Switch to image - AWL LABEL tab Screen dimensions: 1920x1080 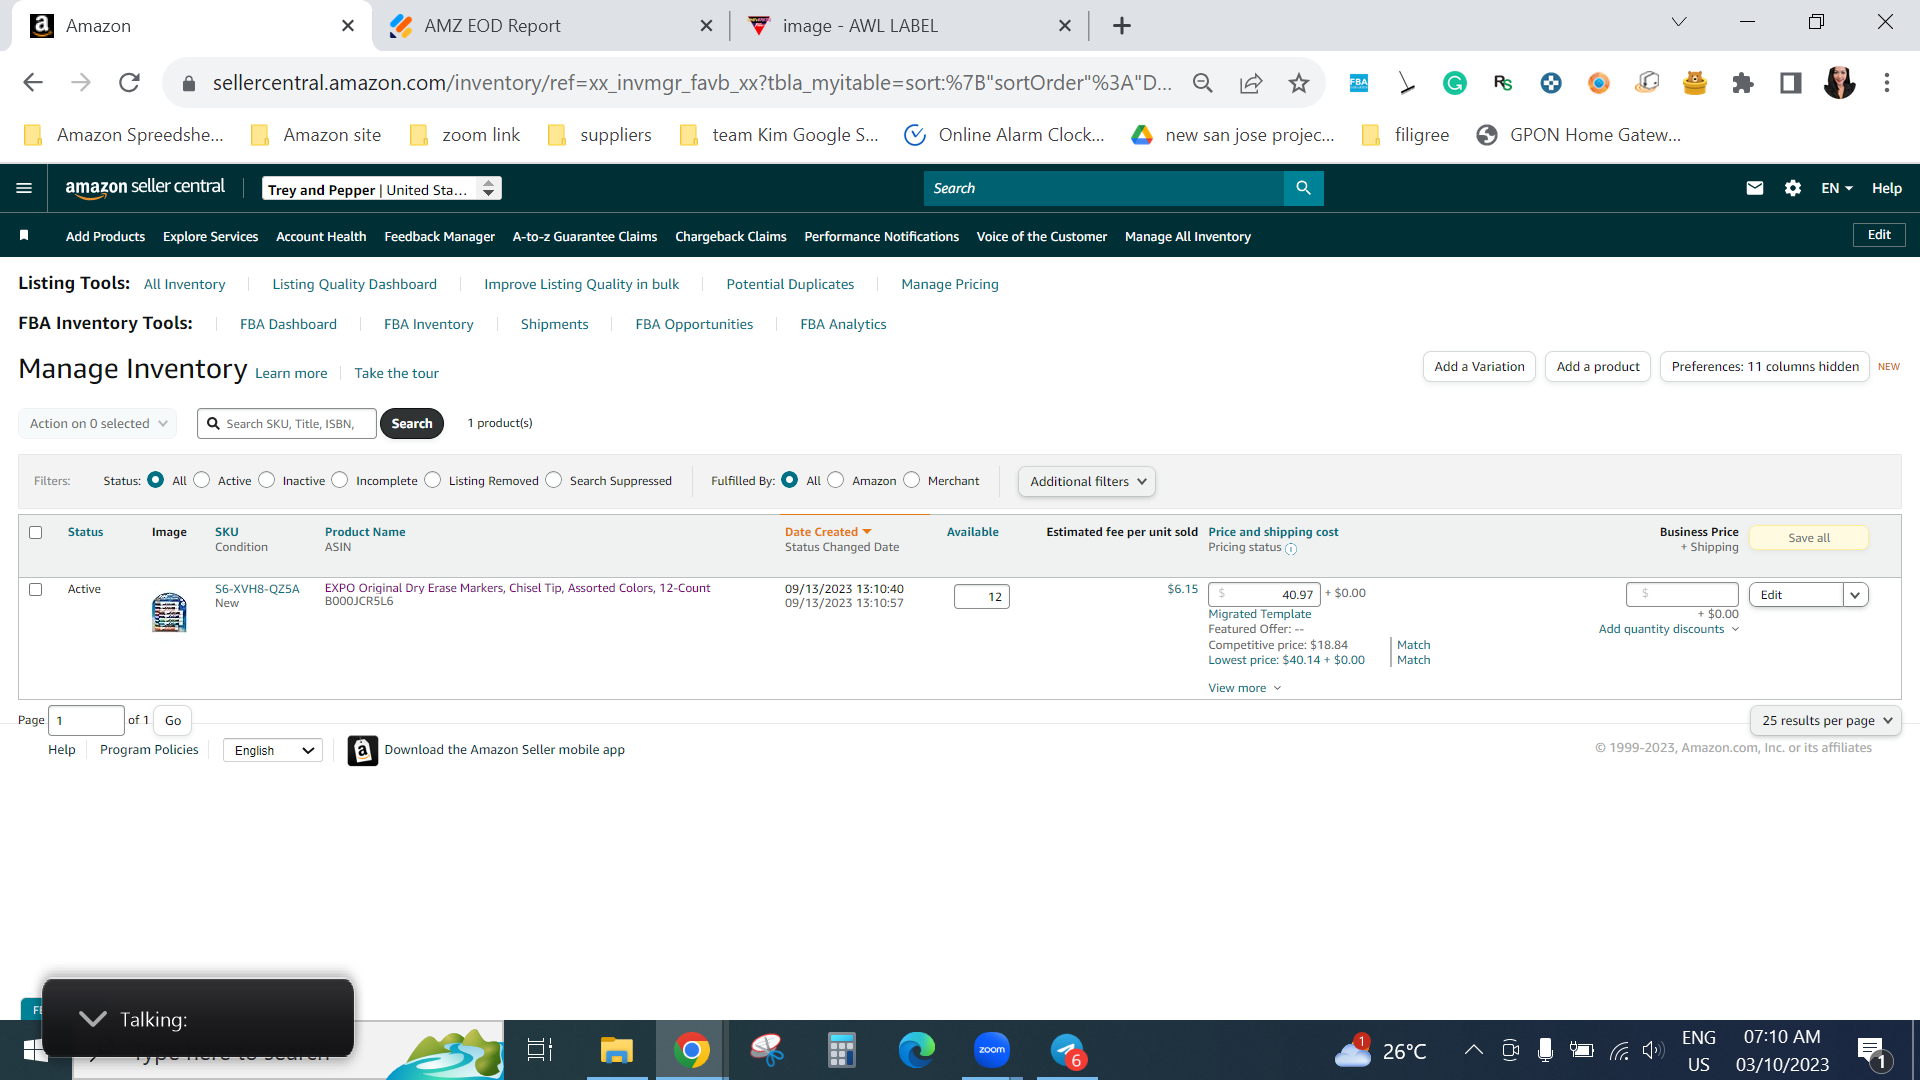click(x=860, y=26)
